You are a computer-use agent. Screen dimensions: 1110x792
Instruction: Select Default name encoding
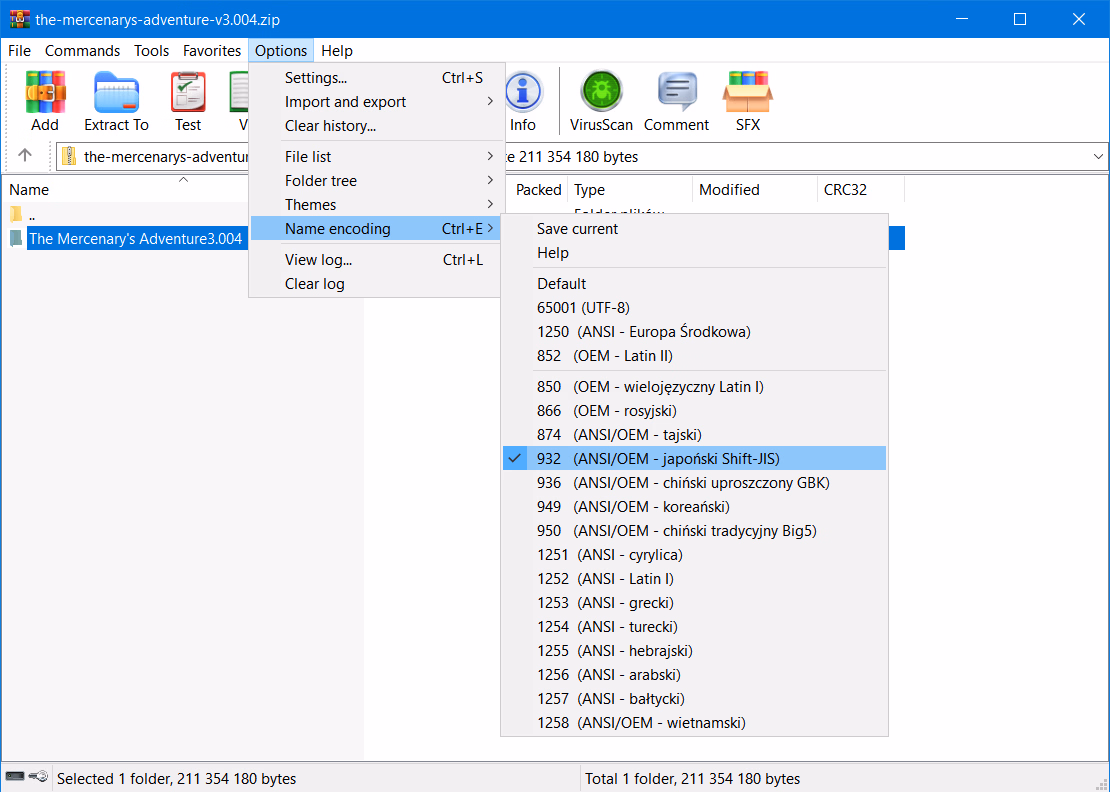(x=694, y=284)
